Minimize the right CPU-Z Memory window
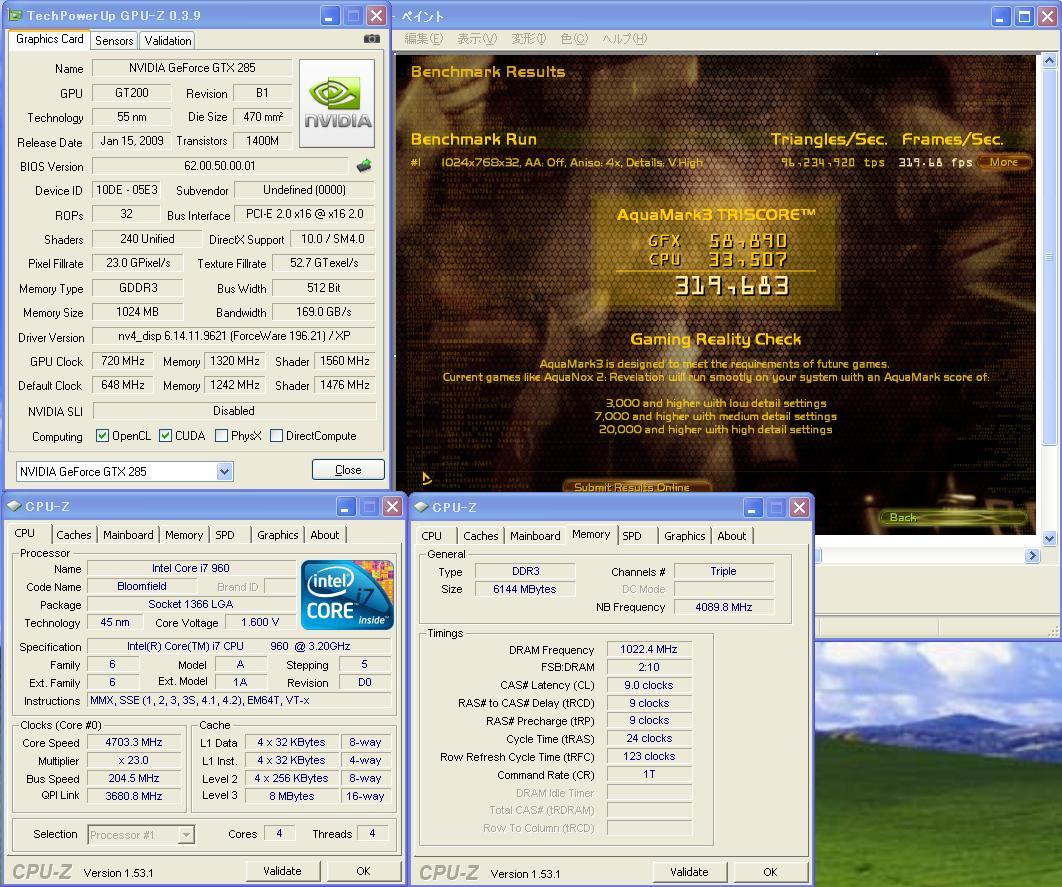This screenshot has height=887, width=1062. pos(753,507)
